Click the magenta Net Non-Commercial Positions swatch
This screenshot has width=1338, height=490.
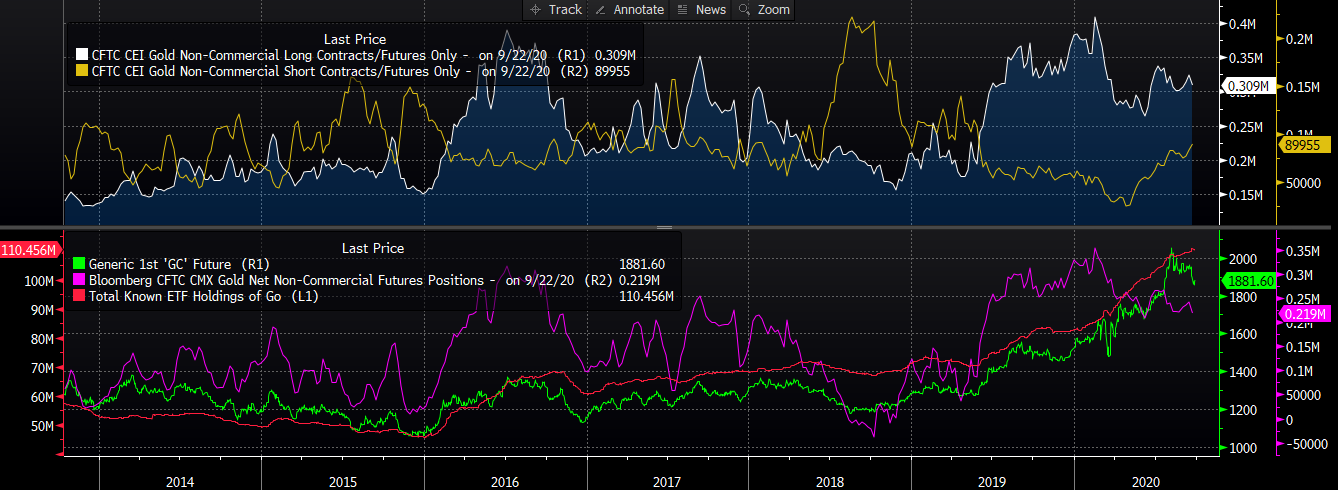tap(81, 281)
